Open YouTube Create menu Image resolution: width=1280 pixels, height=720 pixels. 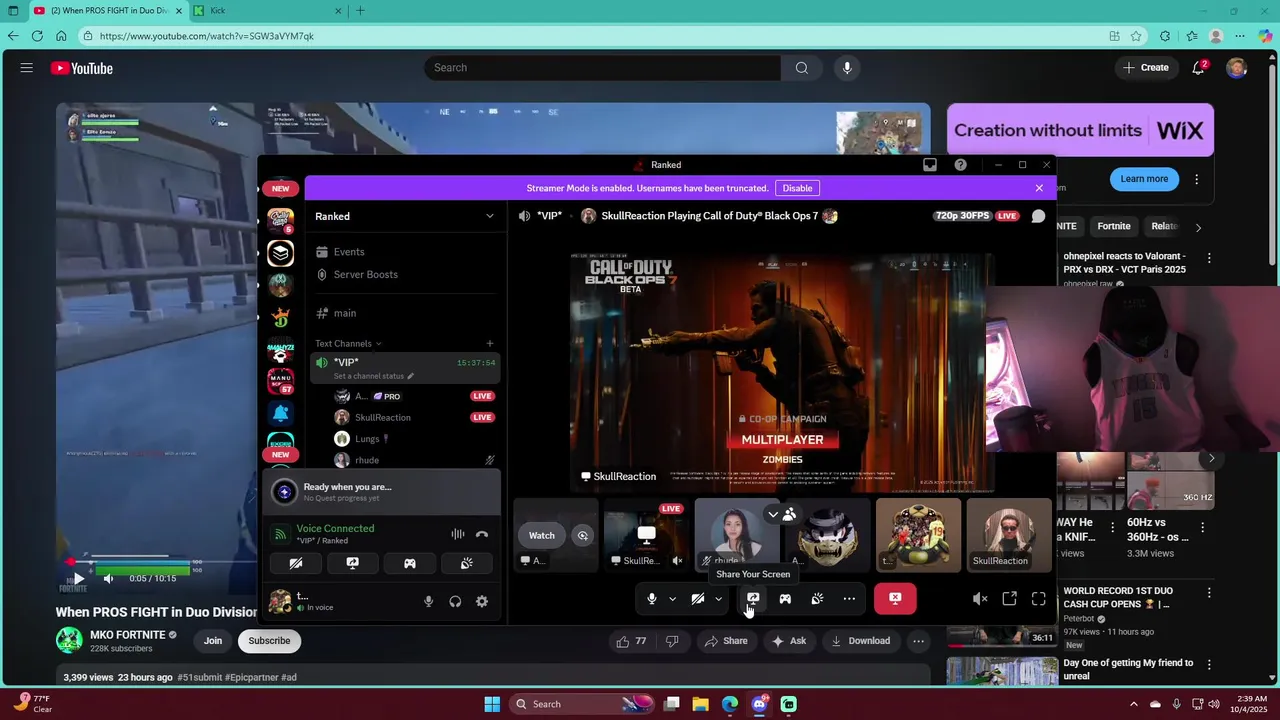pyautogui.click(x=1146, y=68)
